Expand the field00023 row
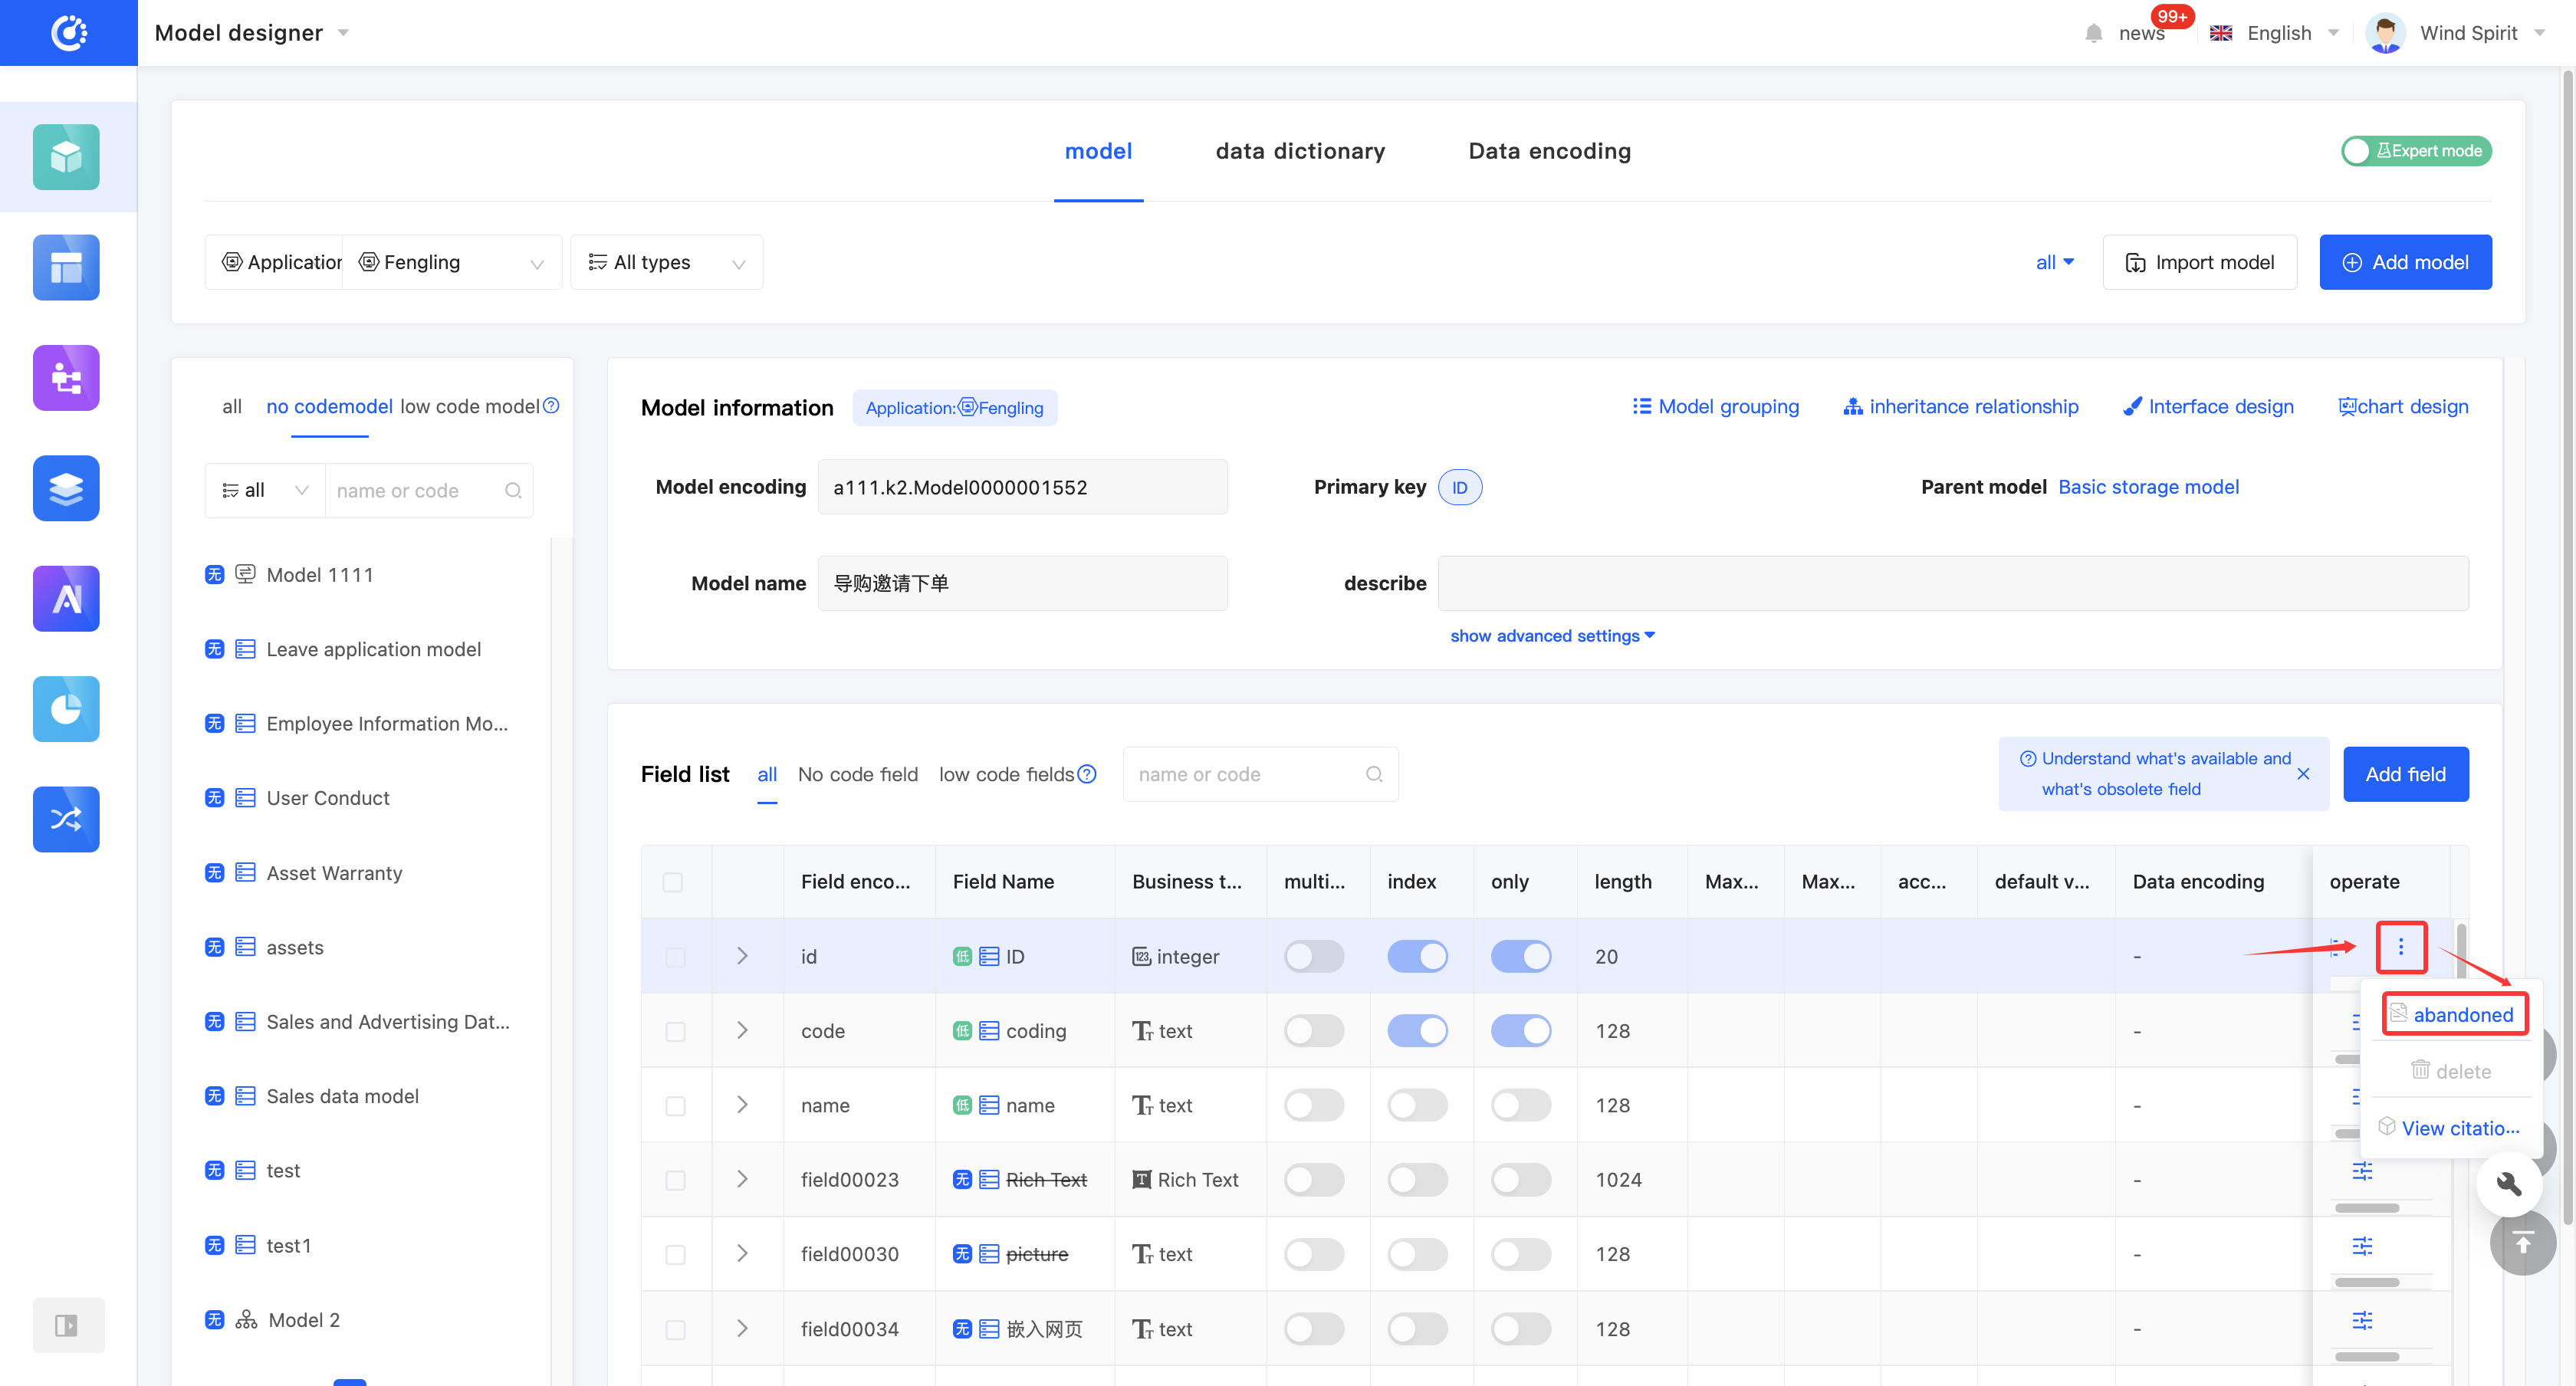Viewport: 2576px width, 1386px height. tap(742, 1180)
